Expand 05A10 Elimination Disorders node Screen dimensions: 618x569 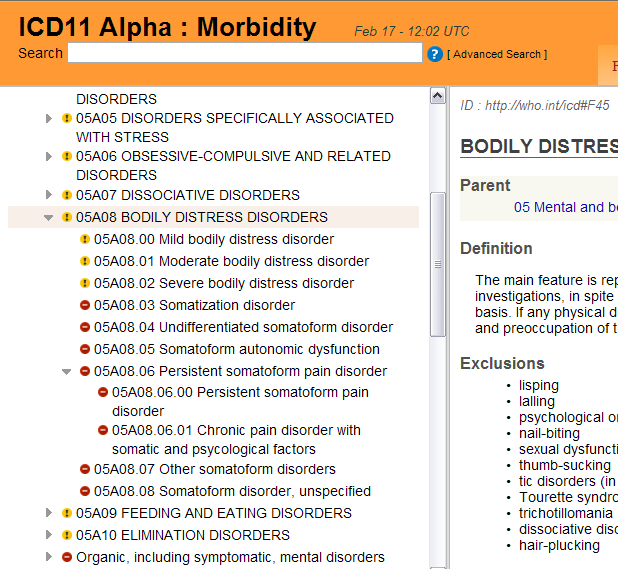(48, 535)
